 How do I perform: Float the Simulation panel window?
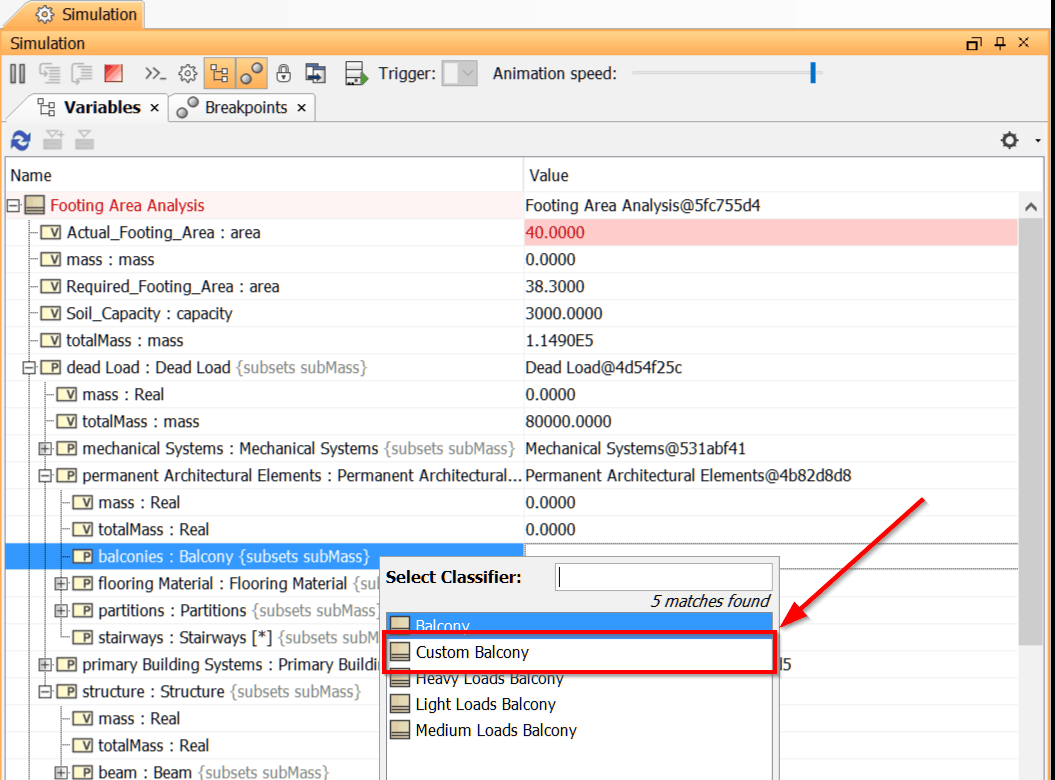pyautogui.click(x=973, y=43)
